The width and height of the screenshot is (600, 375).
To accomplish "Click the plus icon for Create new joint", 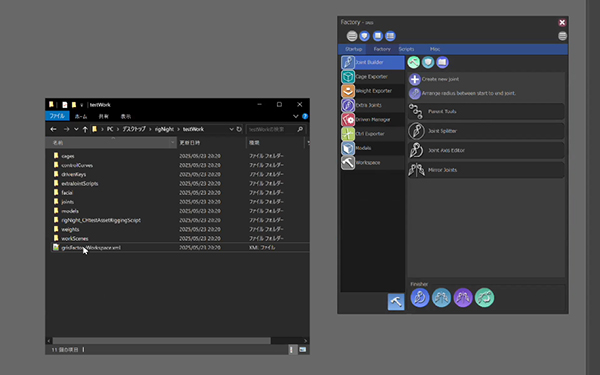I will coord(414,79).
